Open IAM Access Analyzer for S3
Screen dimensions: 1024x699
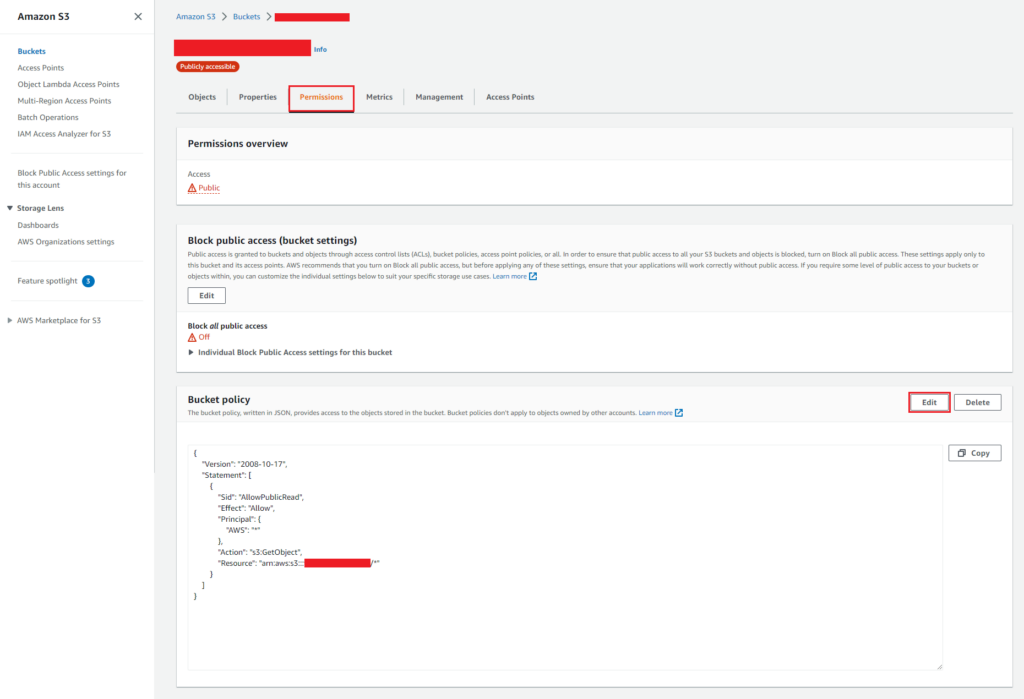pyautogui.click(x=64, y=133)
